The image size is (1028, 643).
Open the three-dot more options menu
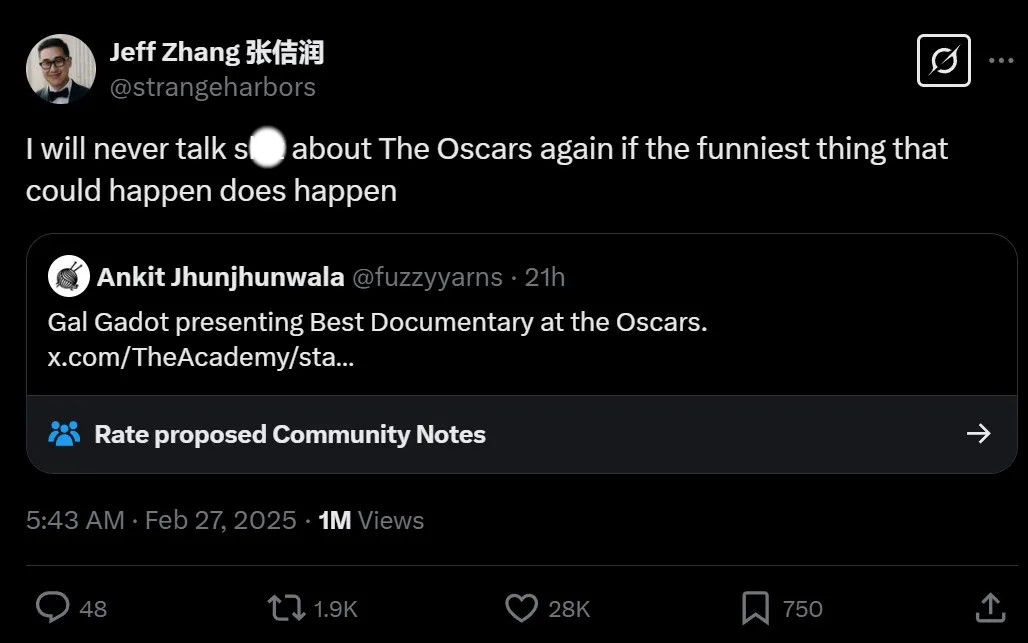pos(1001,61)
